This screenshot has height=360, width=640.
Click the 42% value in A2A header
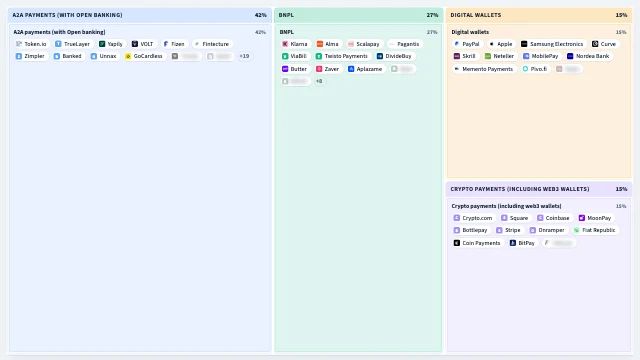point(260,15)
